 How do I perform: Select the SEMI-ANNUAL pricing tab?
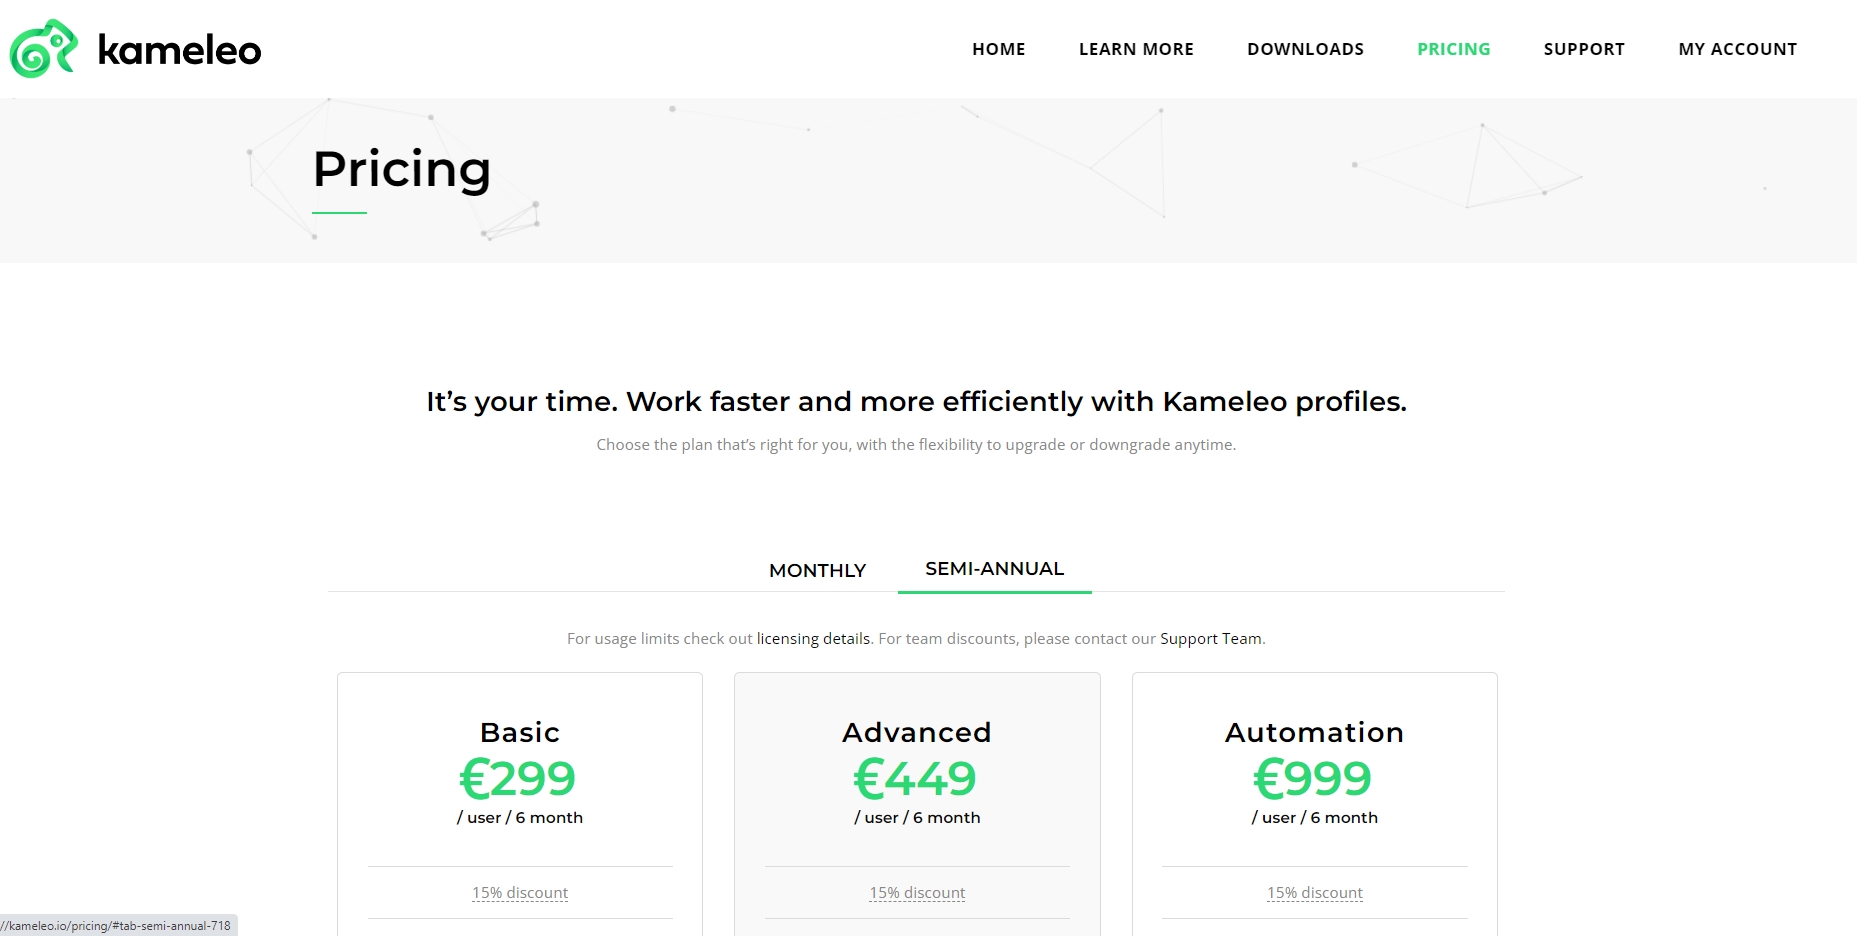994,569
